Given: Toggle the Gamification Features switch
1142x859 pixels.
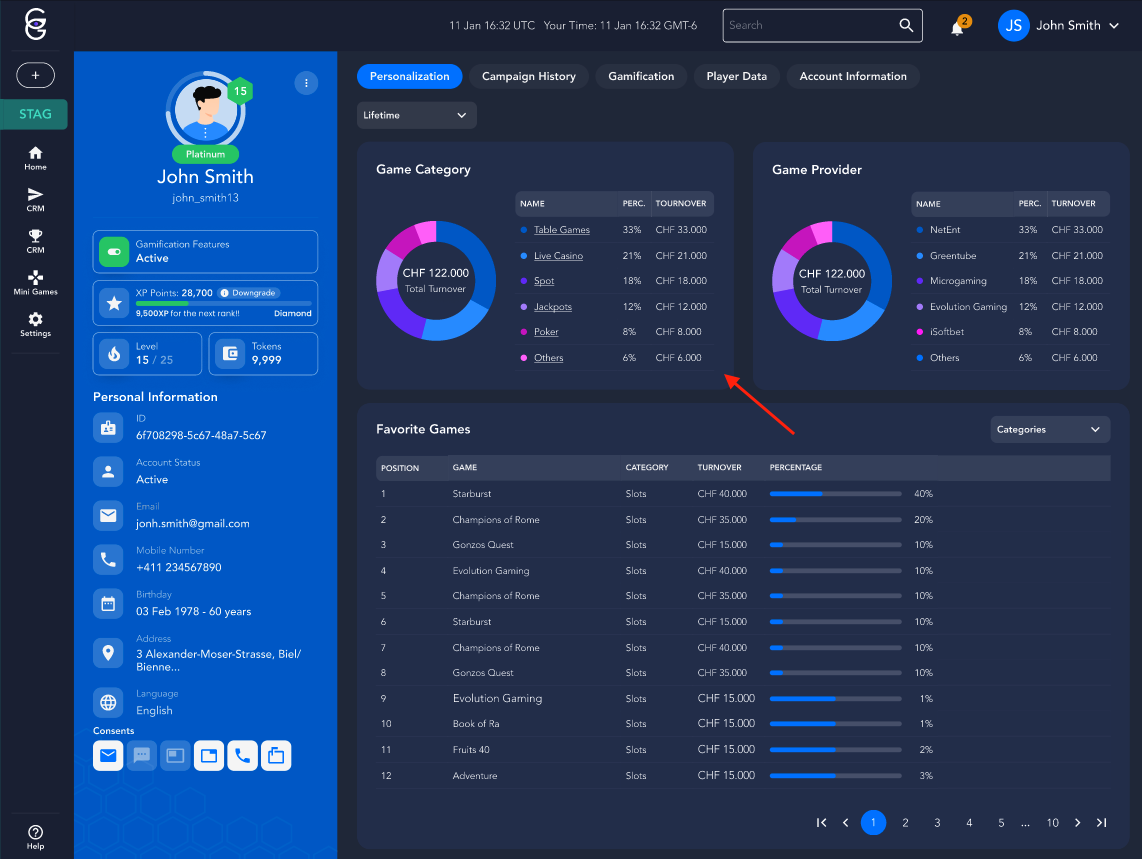Looking at the screenshot, I should (114, 252).
